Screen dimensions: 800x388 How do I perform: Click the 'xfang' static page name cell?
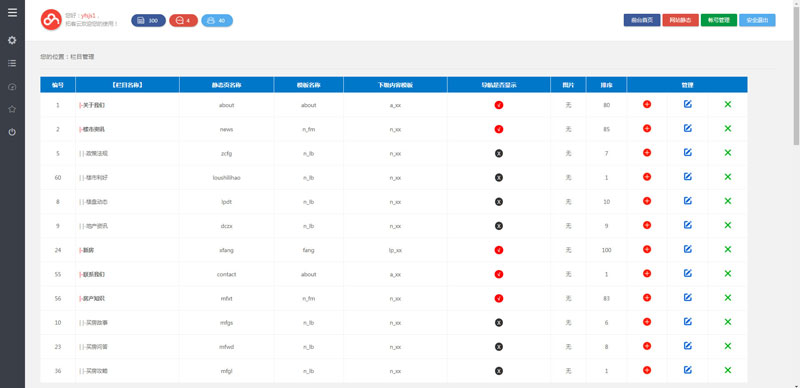(227, 250)
